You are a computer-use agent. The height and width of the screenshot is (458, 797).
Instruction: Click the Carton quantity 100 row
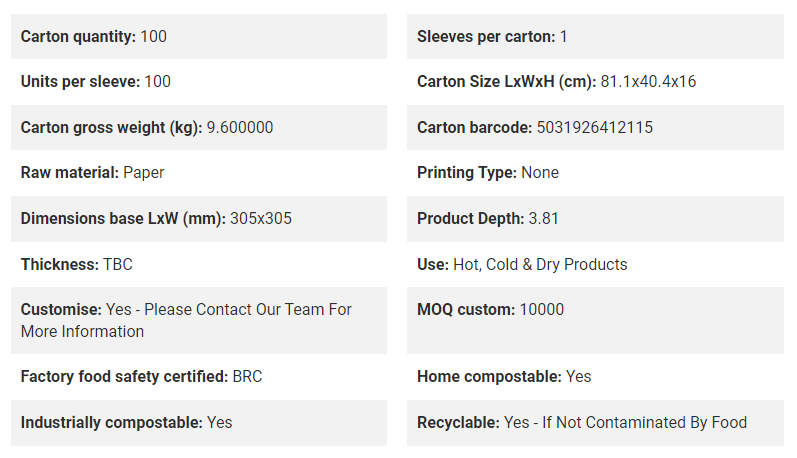pyautogui.click(x=199, y=37)
